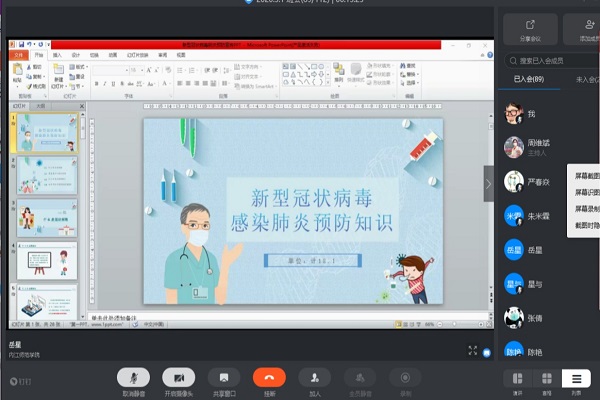Click the add participant icon (加入)
The height and width of the screenshot is (400, 600).
pos(315,377)
